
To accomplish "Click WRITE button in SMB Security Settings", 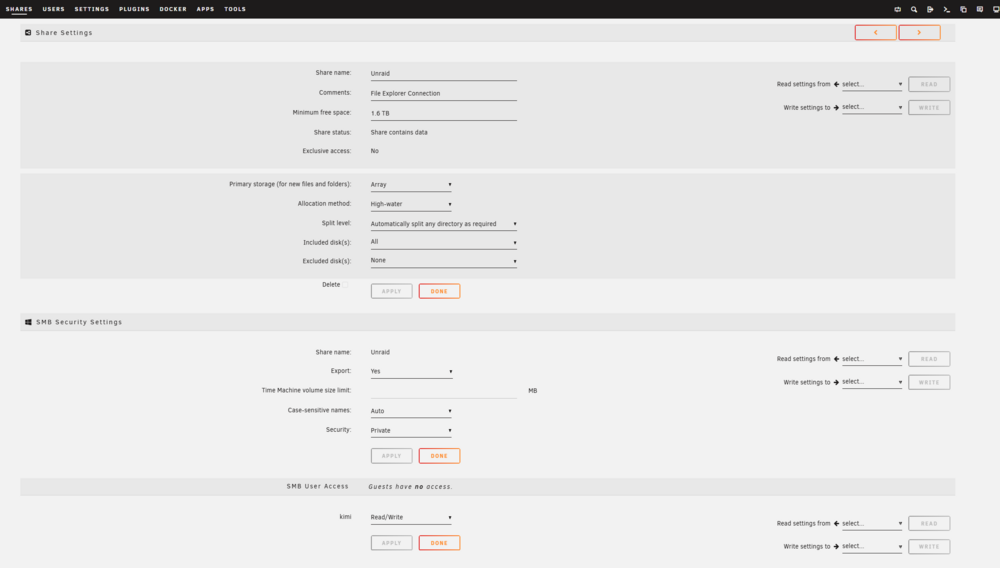I will click(x=929, y=382).
